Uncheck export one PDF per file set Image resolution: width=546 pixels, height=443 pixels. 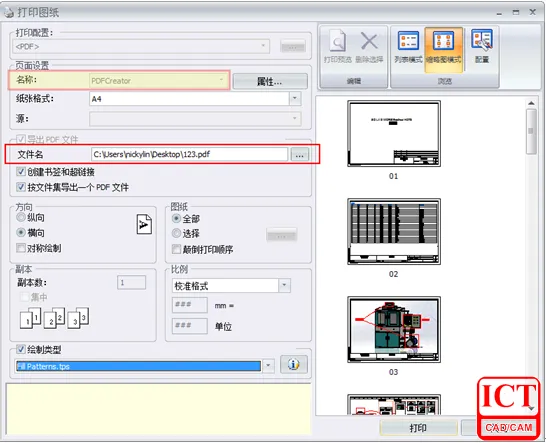tap(21, 187)
